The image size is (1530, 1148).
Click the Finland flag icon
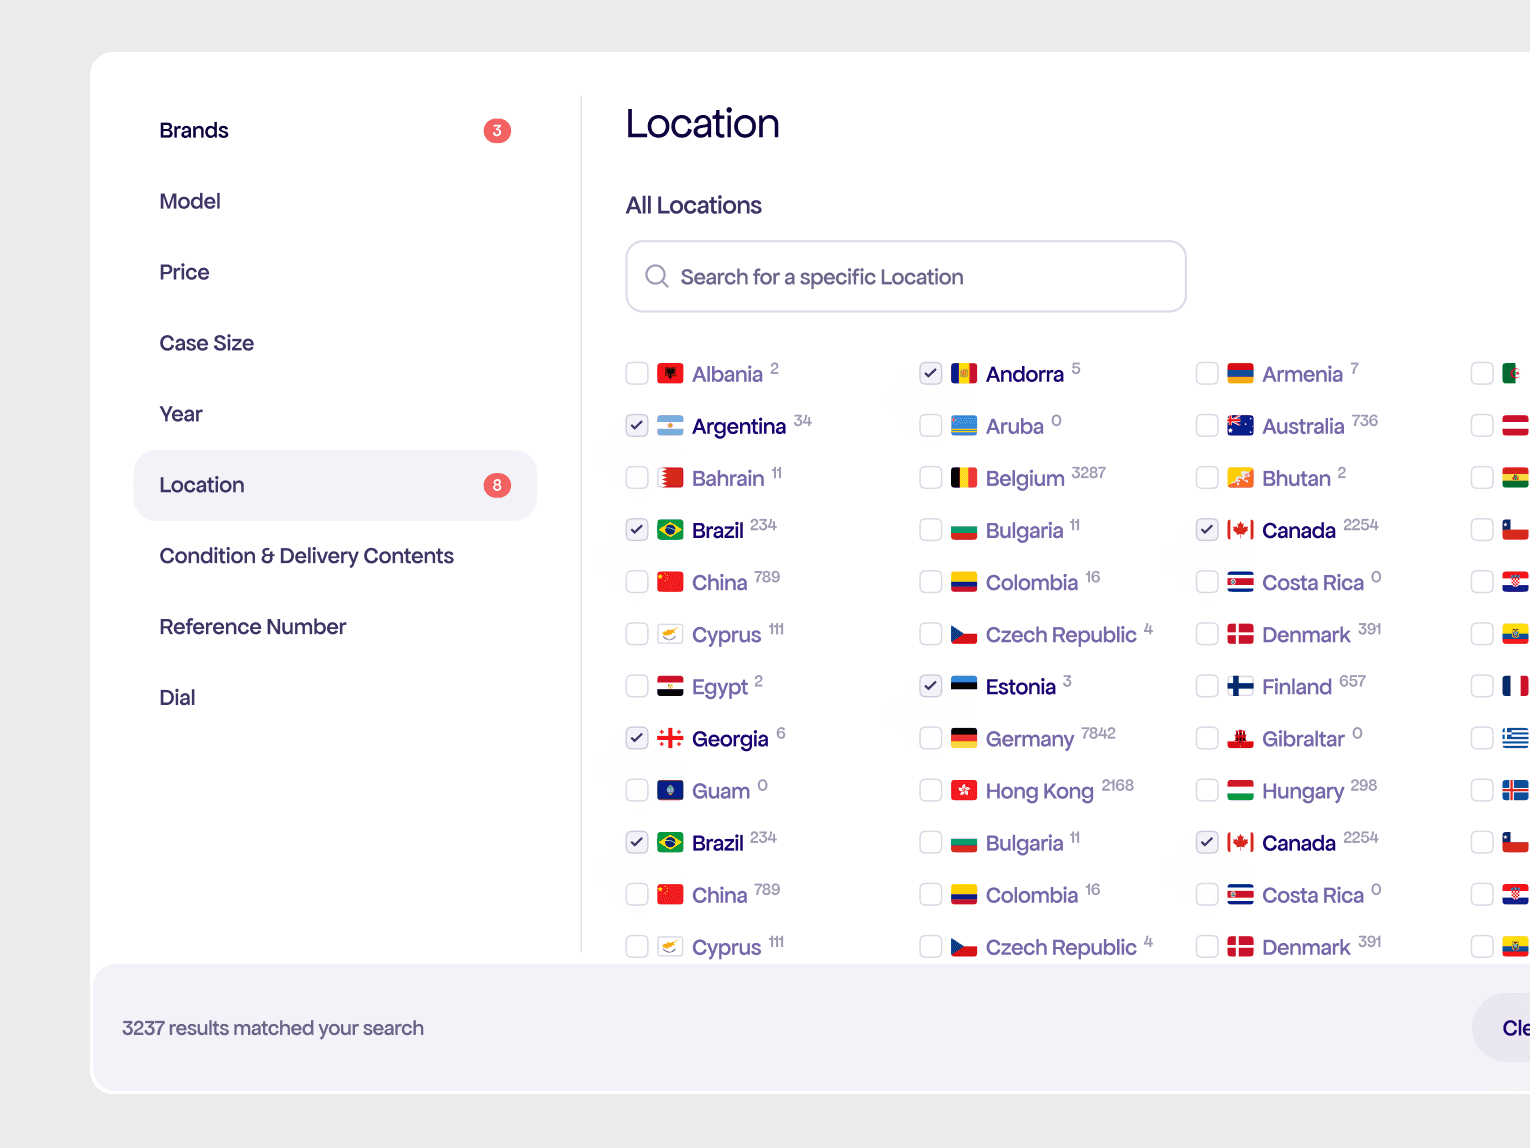point(1240,686)
